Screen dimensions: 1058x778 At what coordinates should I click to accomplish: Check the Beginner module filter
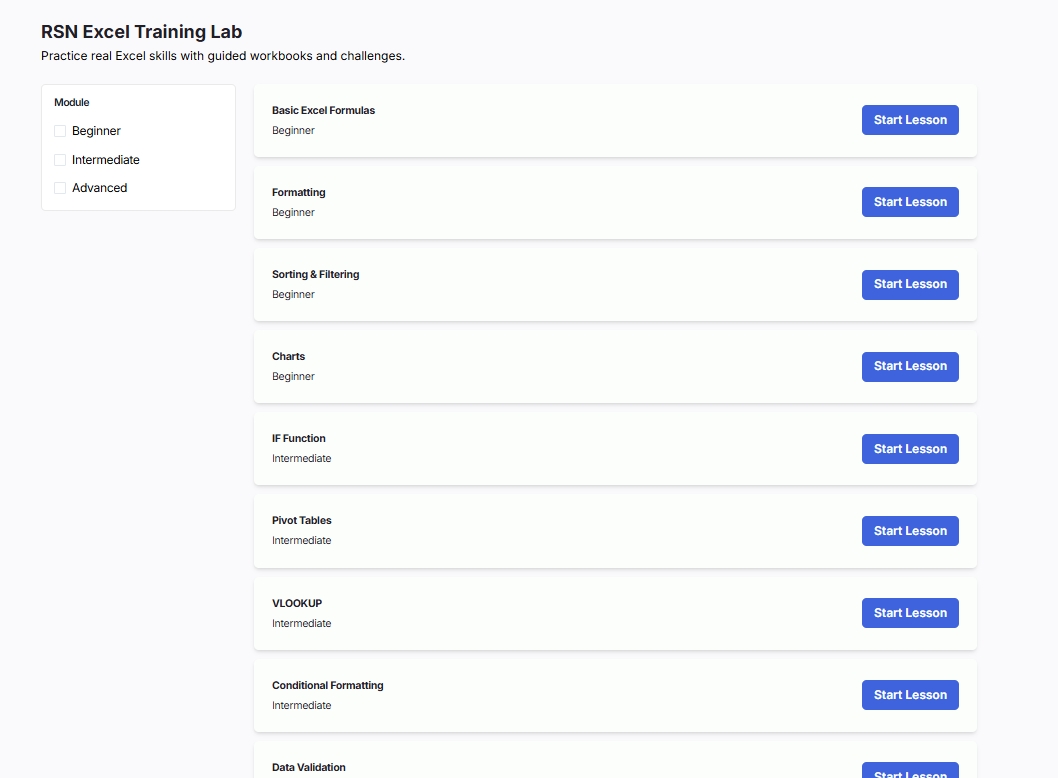click(60, 131)
